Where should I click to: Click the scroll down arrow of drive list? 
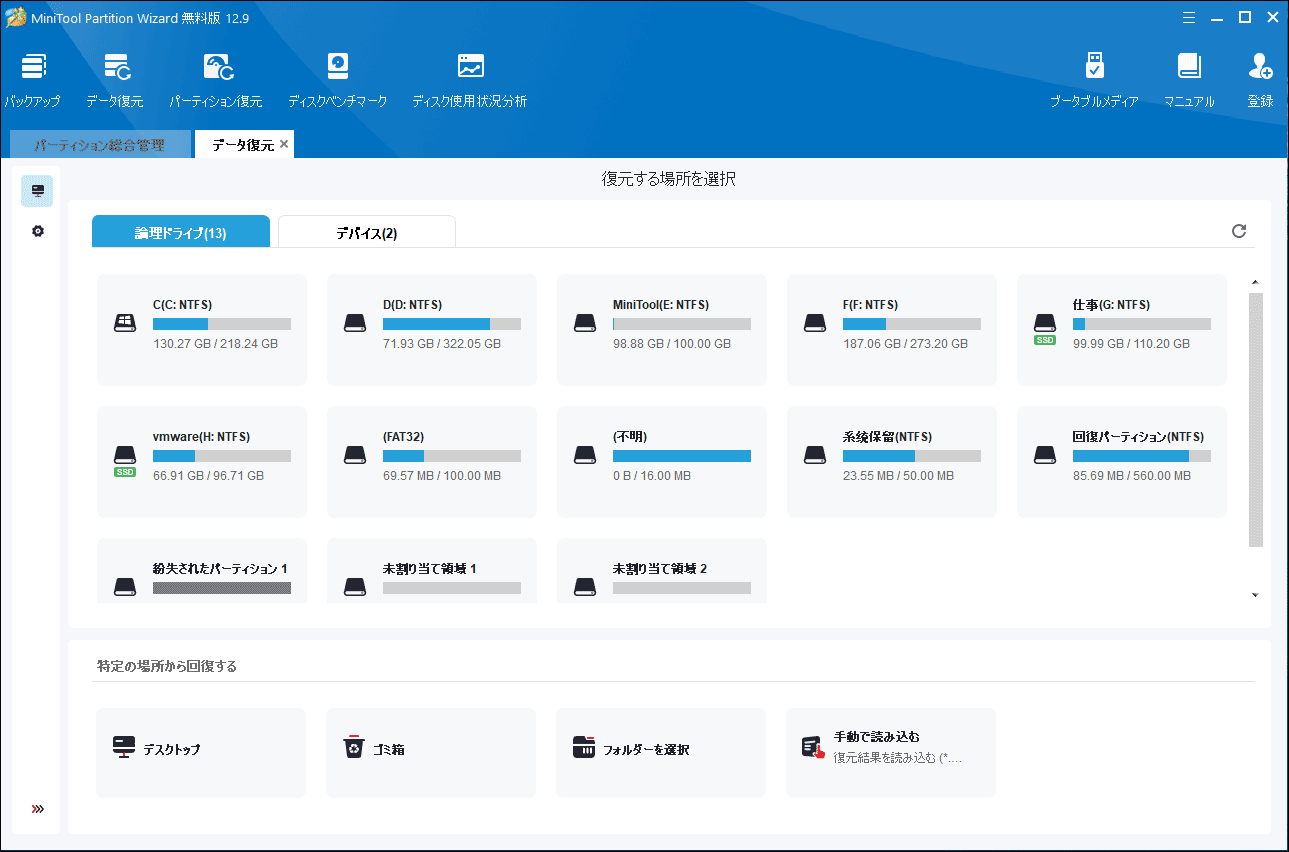point(1256,595)
